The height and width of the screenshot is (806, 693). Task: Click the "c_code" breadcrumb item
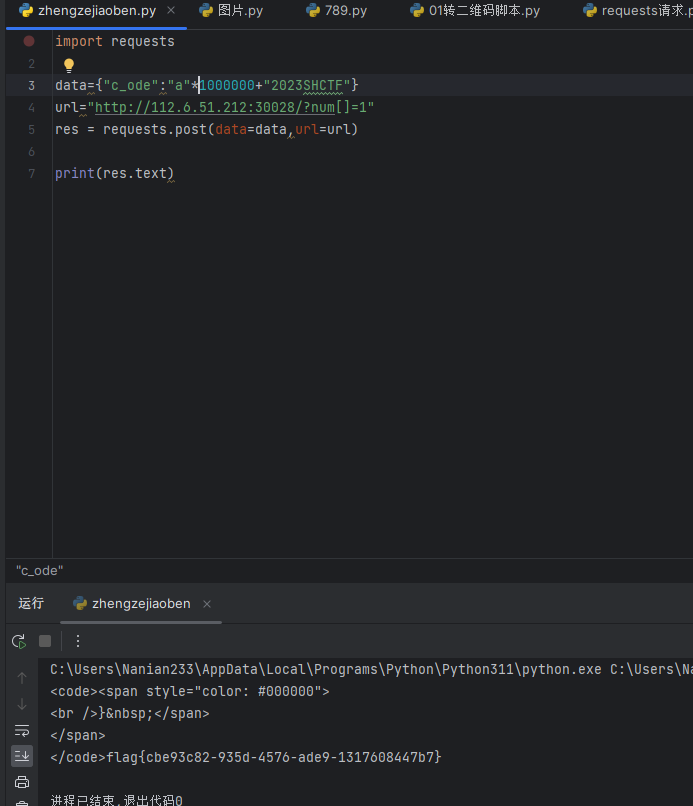pos(39,570)
